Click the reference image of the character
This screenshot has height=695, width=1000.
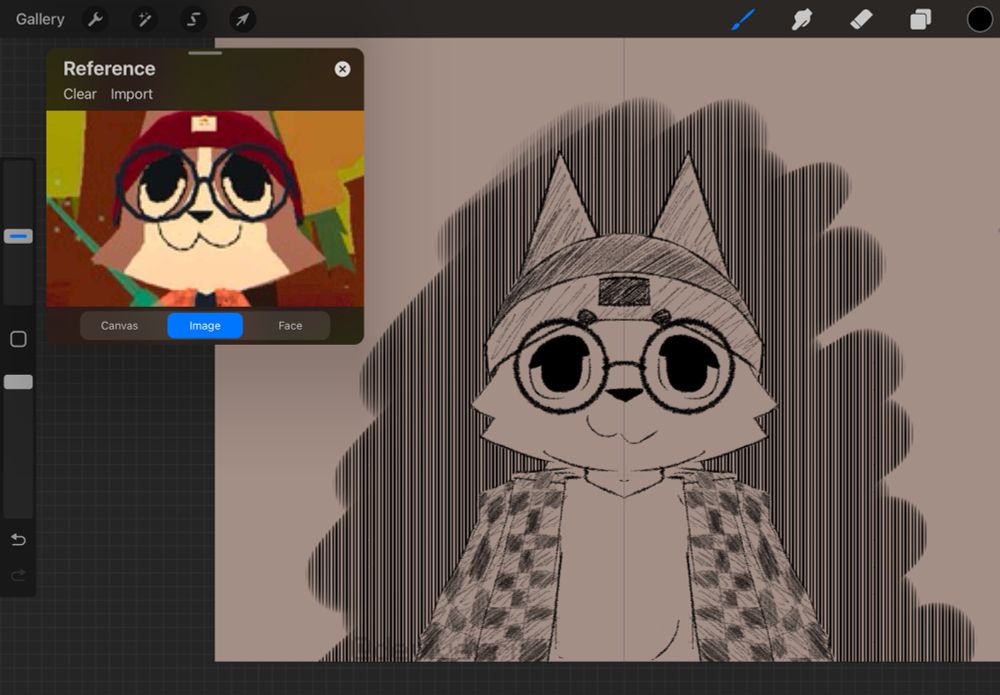[x=205, y=208]
